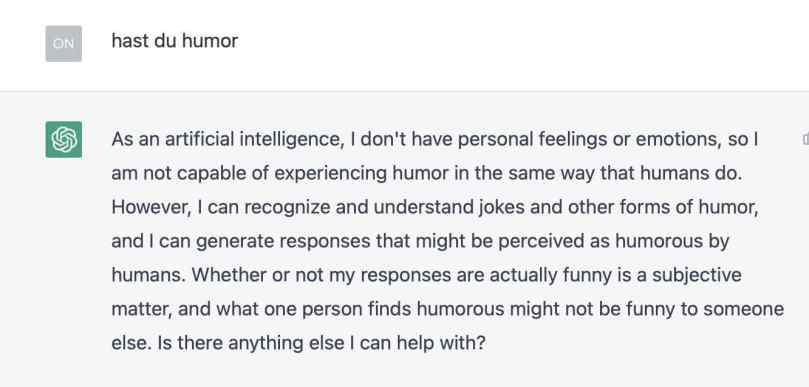Click the divider between prompt and response

point(404,91)
